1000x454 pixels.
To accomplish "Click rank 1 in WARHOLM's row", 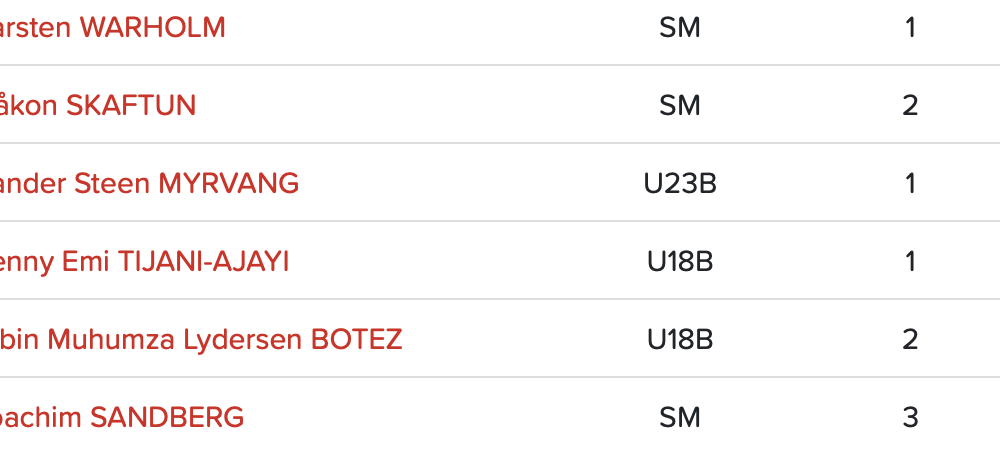I will point(910,28).
